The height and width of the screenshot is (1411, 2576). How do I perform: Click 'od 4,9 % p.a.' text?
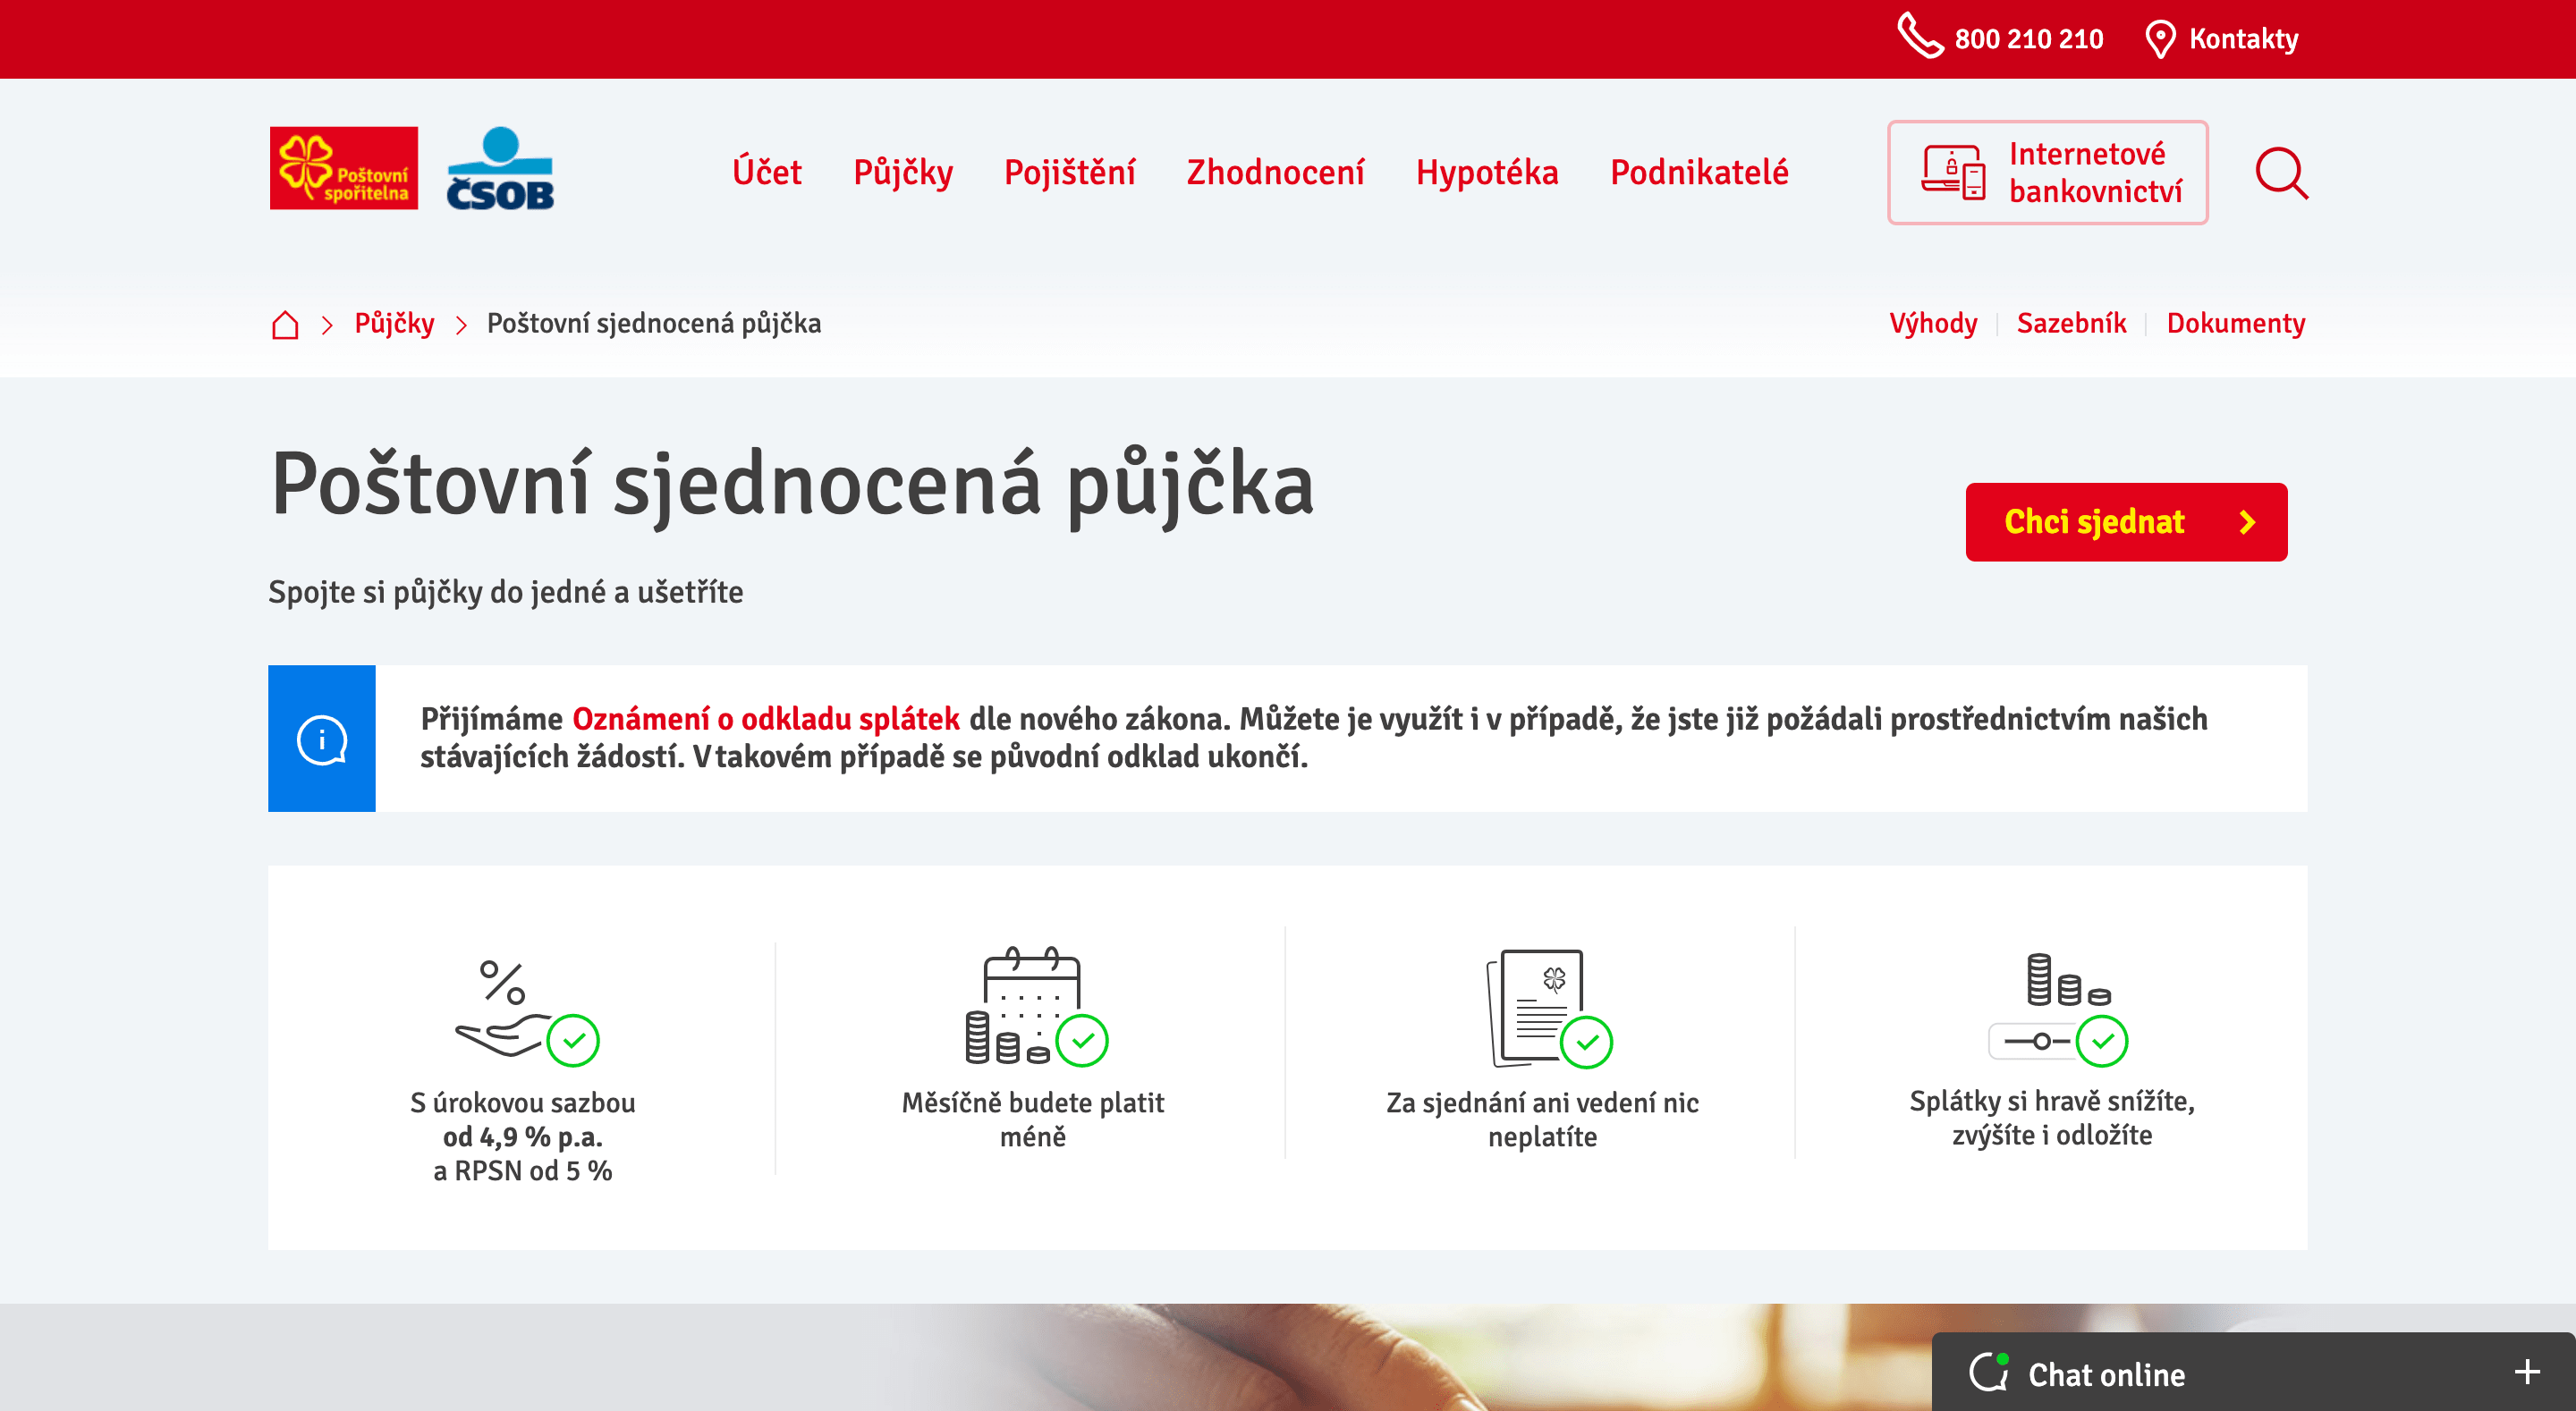click(523, 1137)
